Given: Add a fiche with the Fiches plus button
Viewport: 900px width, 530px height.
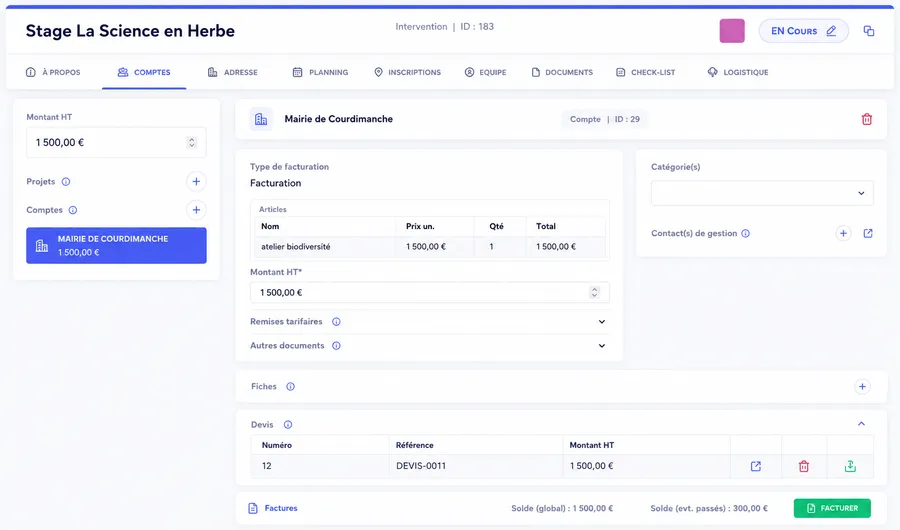Looking at the screenshot, I should (x=862, y=386).
